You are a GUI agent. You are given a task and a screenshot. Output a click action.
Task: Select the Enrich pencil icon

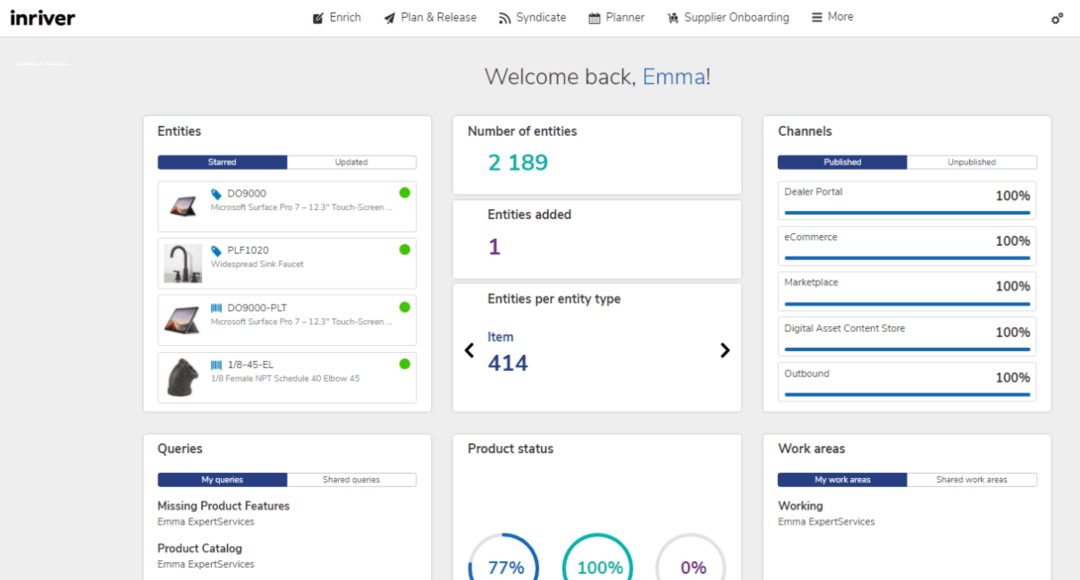coord(317,16)
